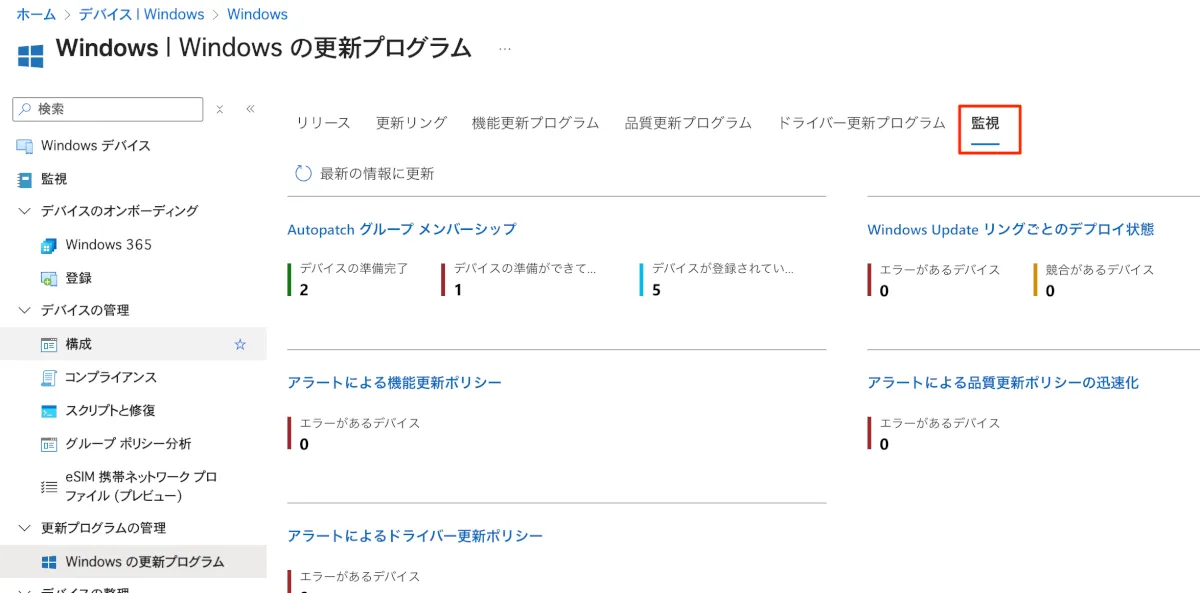Collapse the sidebar with the double-chevron icon
The image size is (1200, 593).
pyautogui.click(x=250, y=109)
